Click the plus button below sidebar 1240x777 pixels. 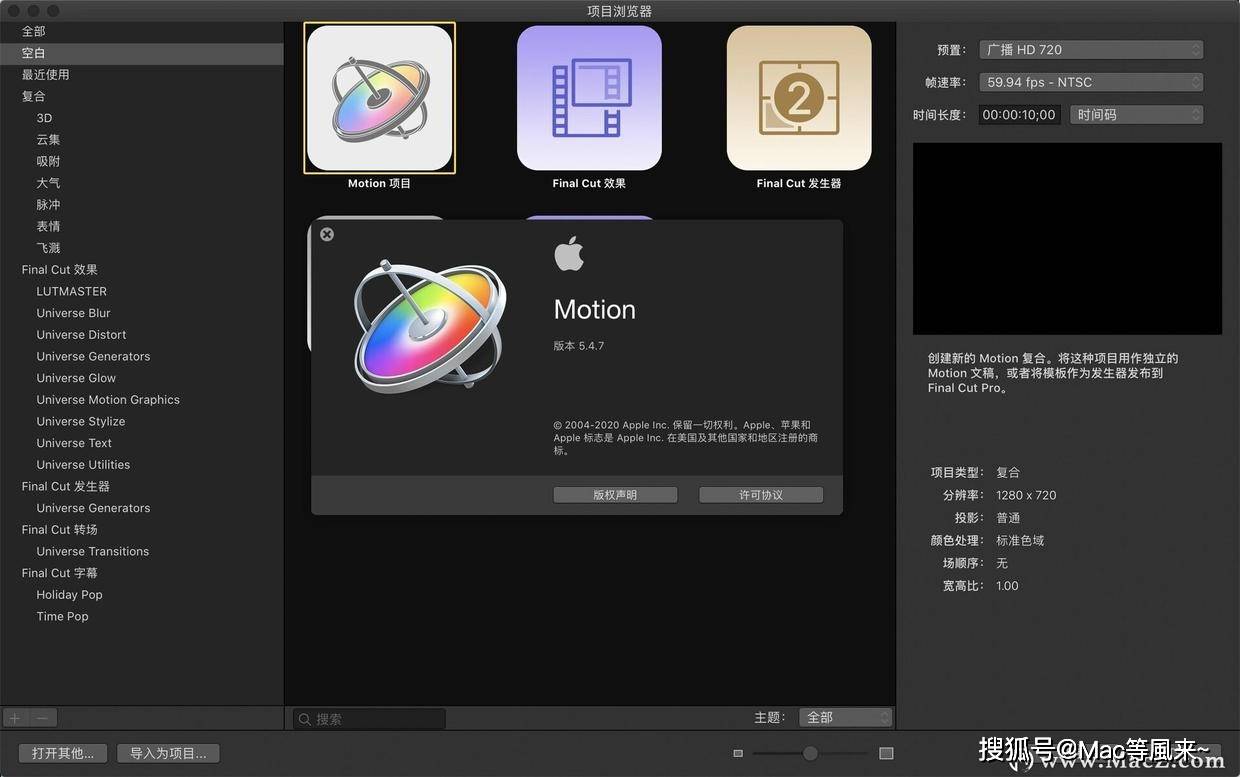tap(15, 718)
